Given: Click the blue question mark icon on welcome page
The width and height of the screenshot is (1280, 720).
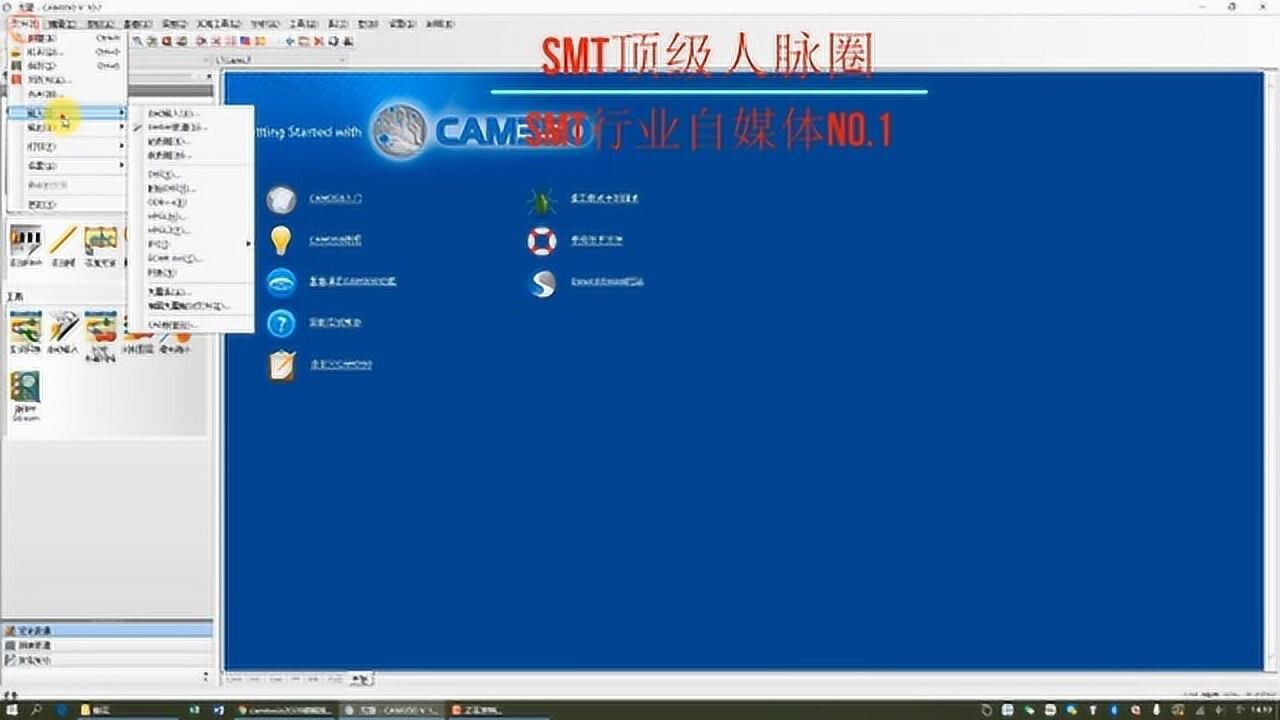Looking at the screenshot, I should 281,322.
